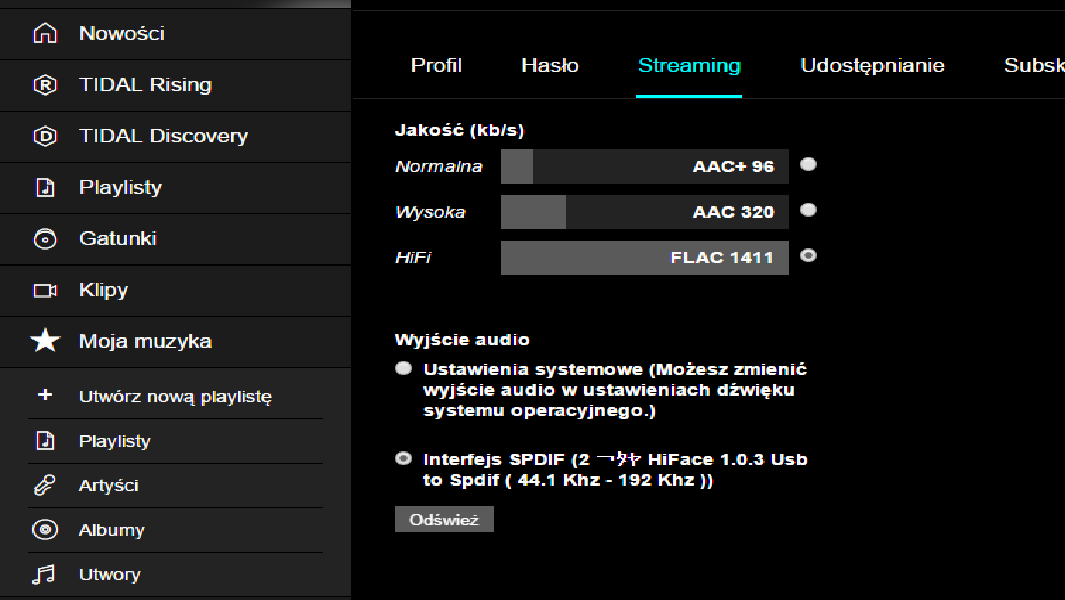Open the Artyści microphone icon
The height and width of the screenshot is (600, 1065).
(45, 485)
